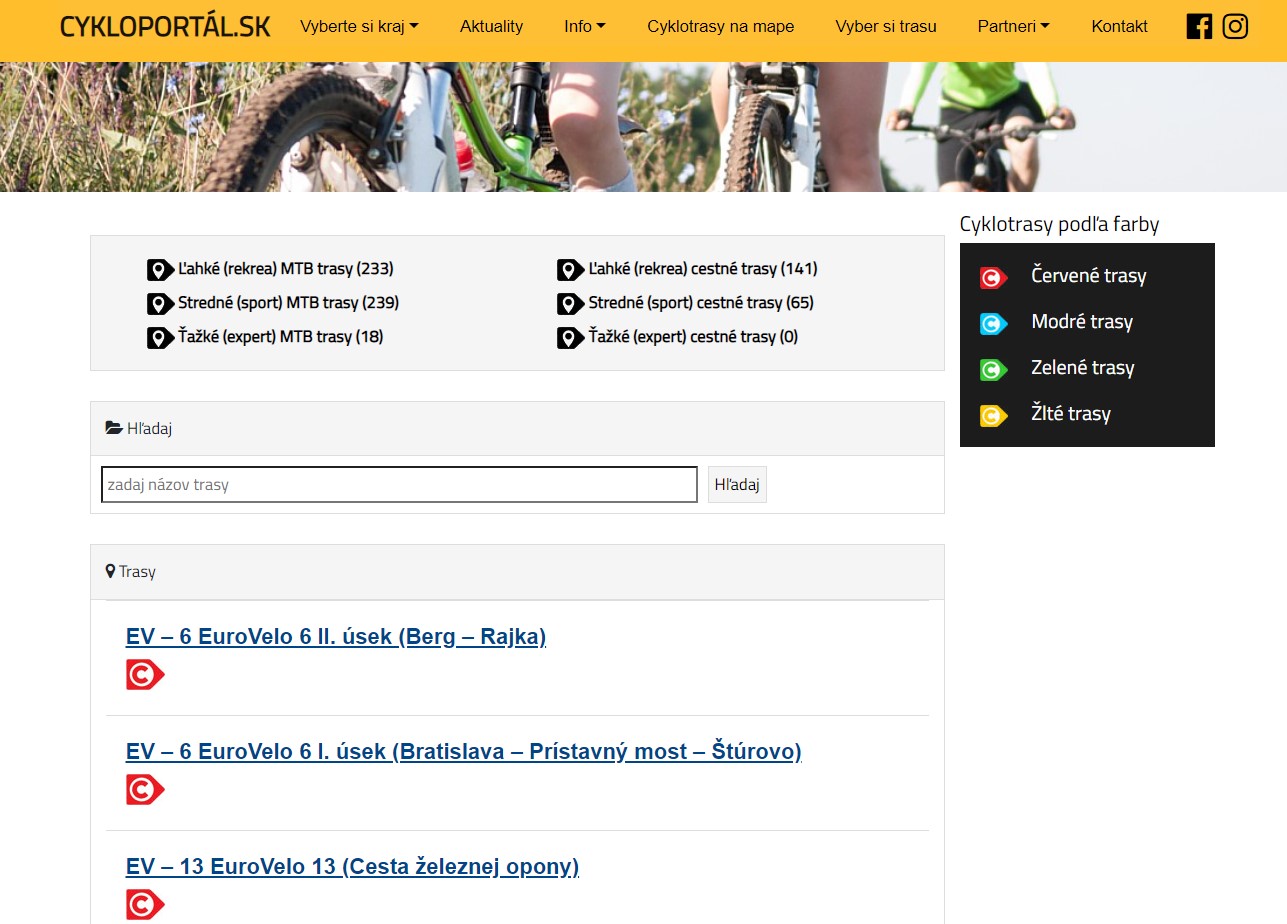The image size is (1287, 924).
Task: Filter by Stredné (sport) MTB trasy (239)
Action: click(289, 303)
